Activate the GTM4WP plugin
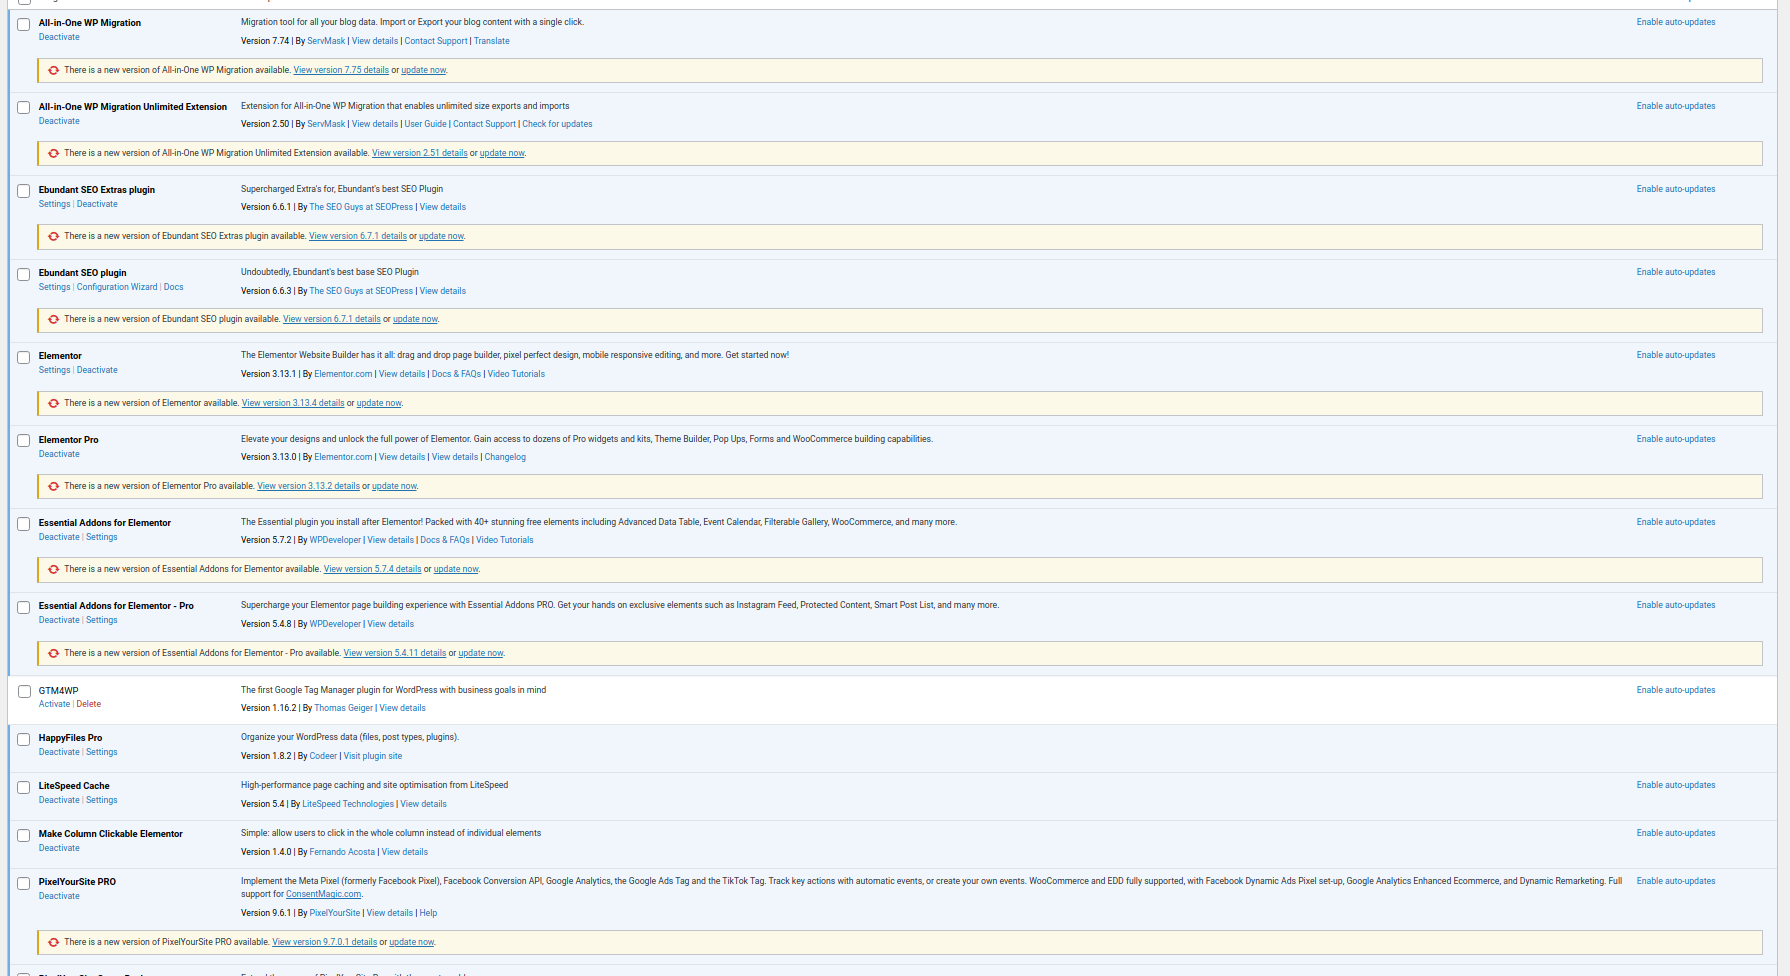Image resolution: width=1790 pixels, height=976 pixels. [54, 704]
